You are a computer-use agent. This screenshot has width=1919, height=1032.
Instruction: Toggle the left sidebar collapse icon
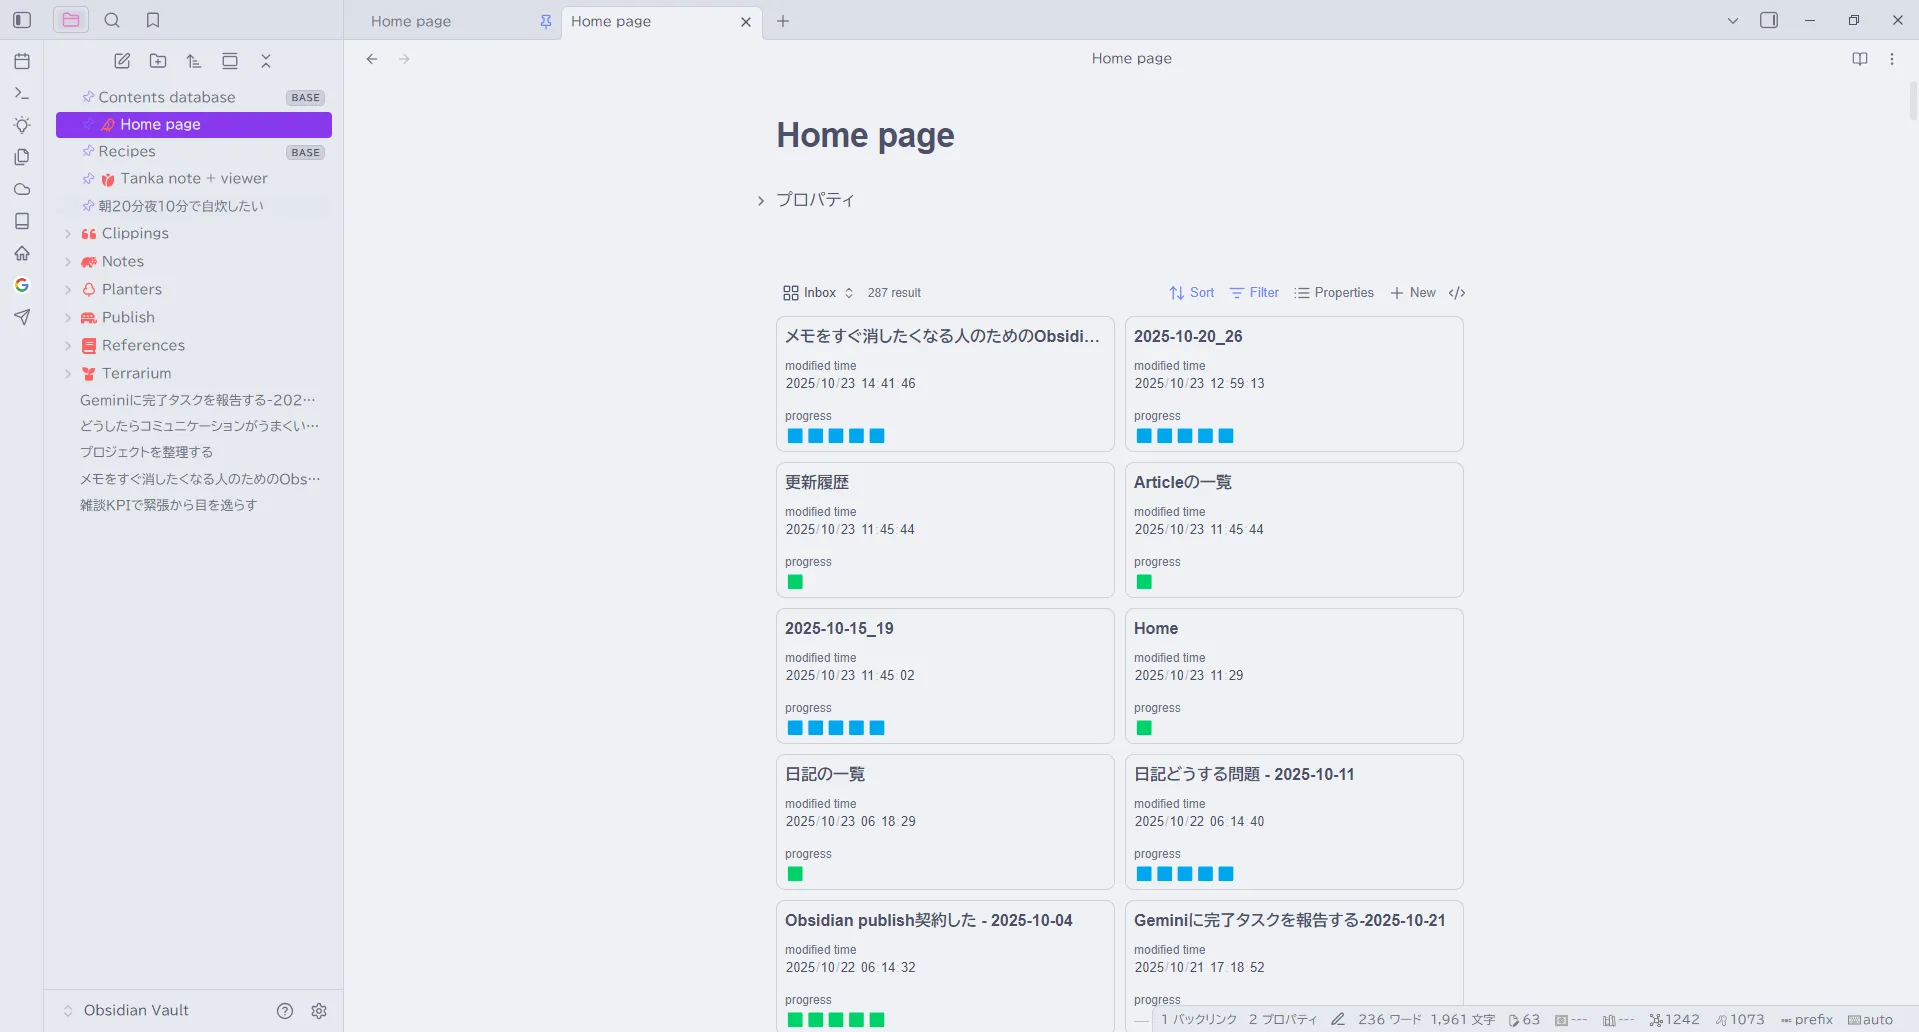[x=22, y=20]
